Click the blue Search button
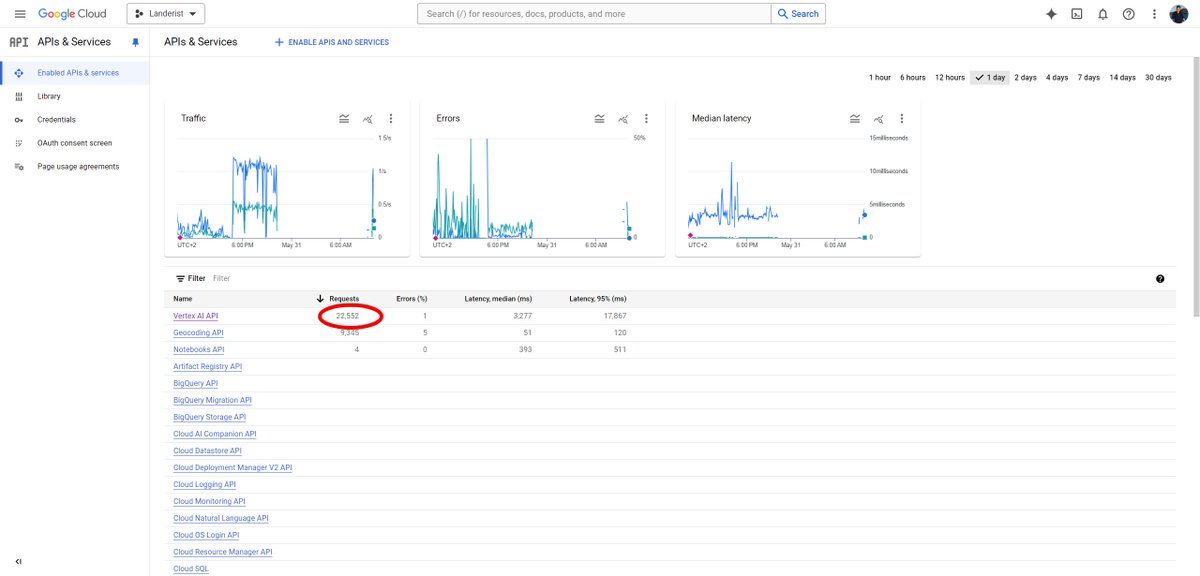This screenshot has width=1200, height=576. point(798,14)
